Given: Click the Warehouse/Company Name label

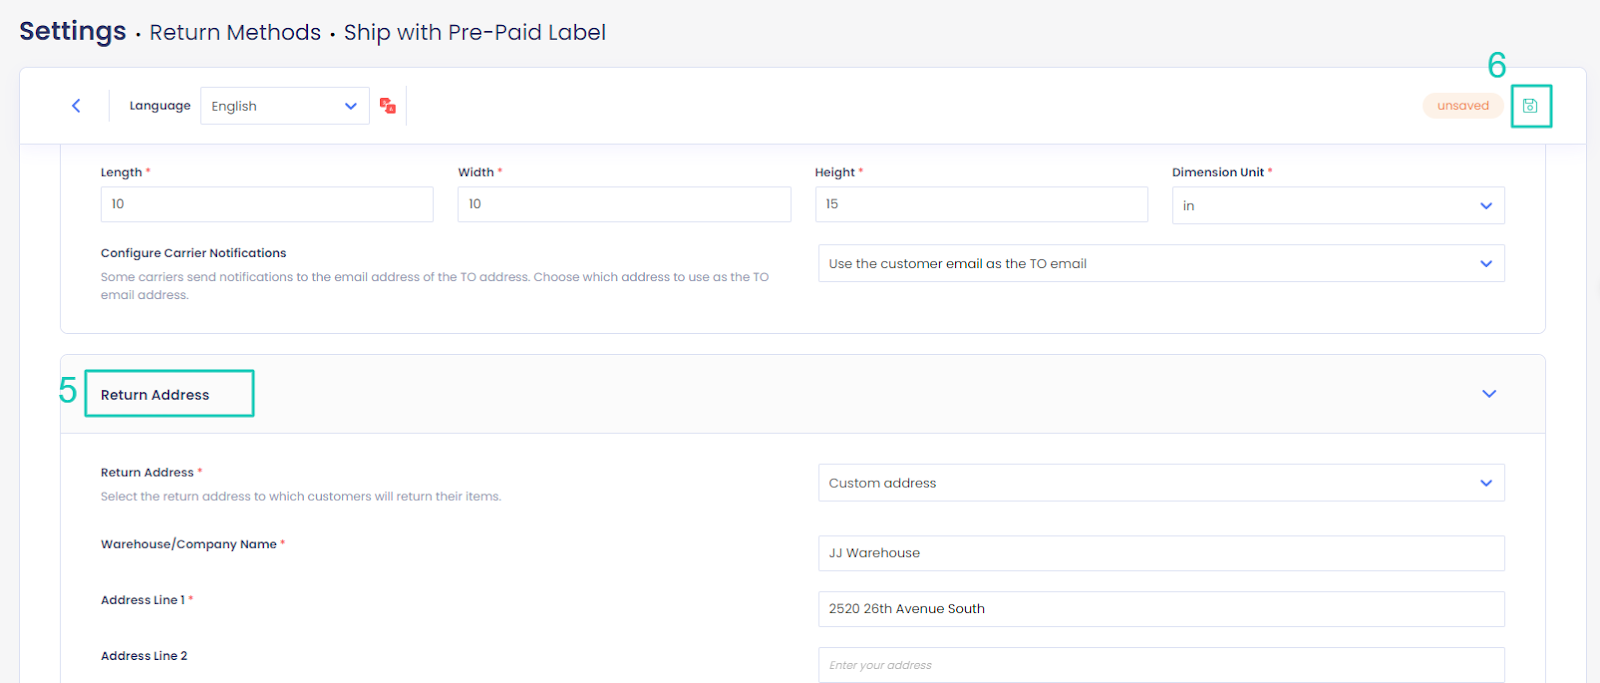Looking at the screenshot, I should pos(189,544).
